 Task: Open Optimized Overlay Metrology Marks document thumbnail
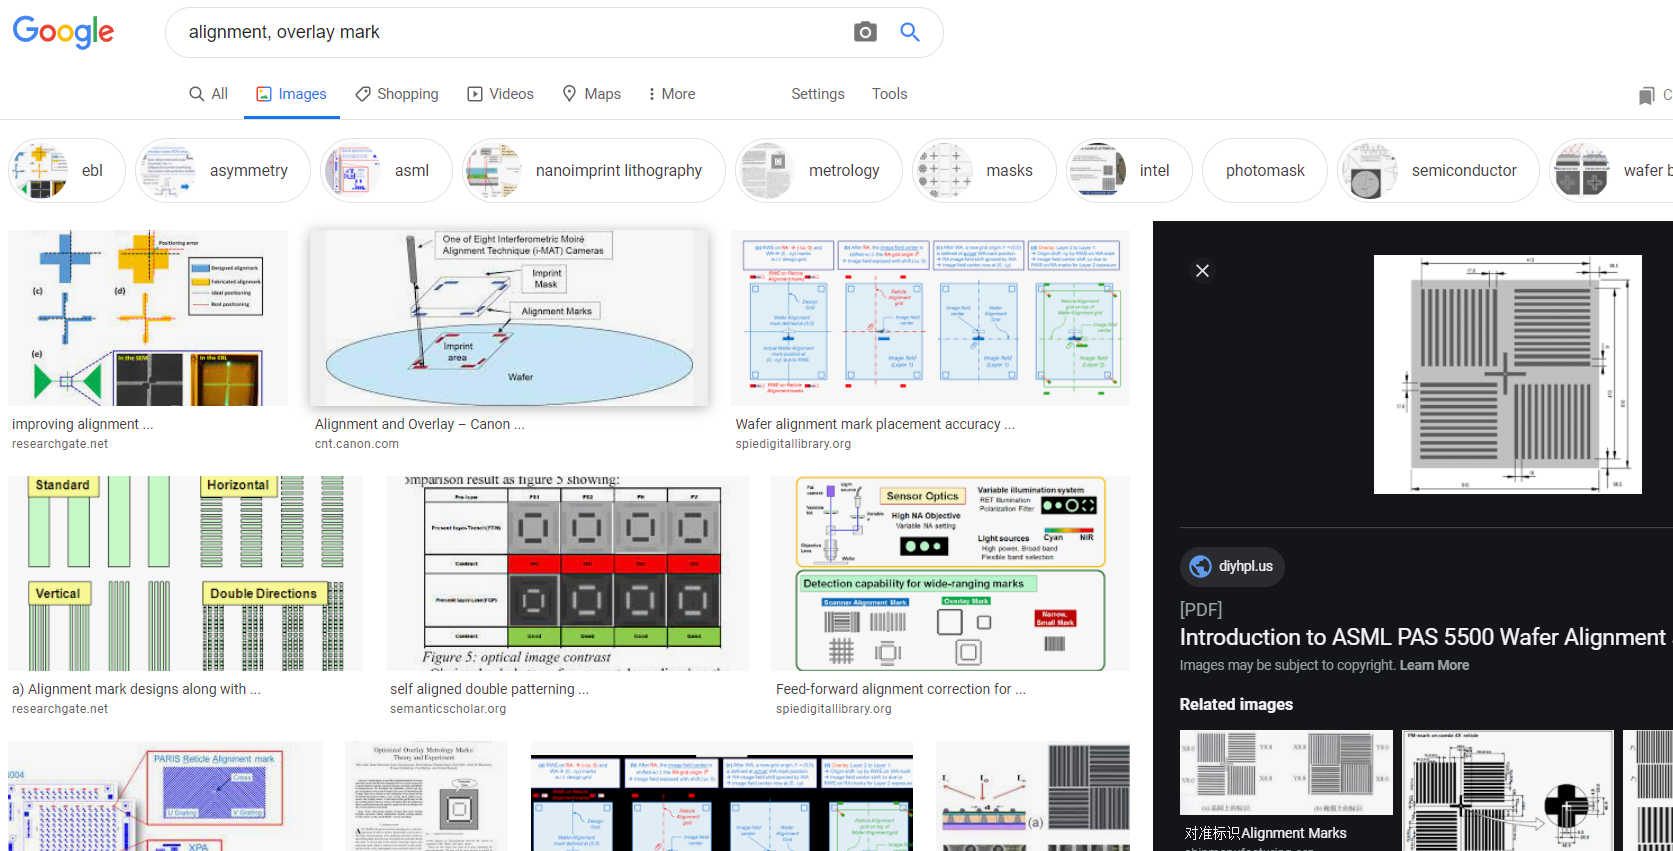click(x=426, y=796)
